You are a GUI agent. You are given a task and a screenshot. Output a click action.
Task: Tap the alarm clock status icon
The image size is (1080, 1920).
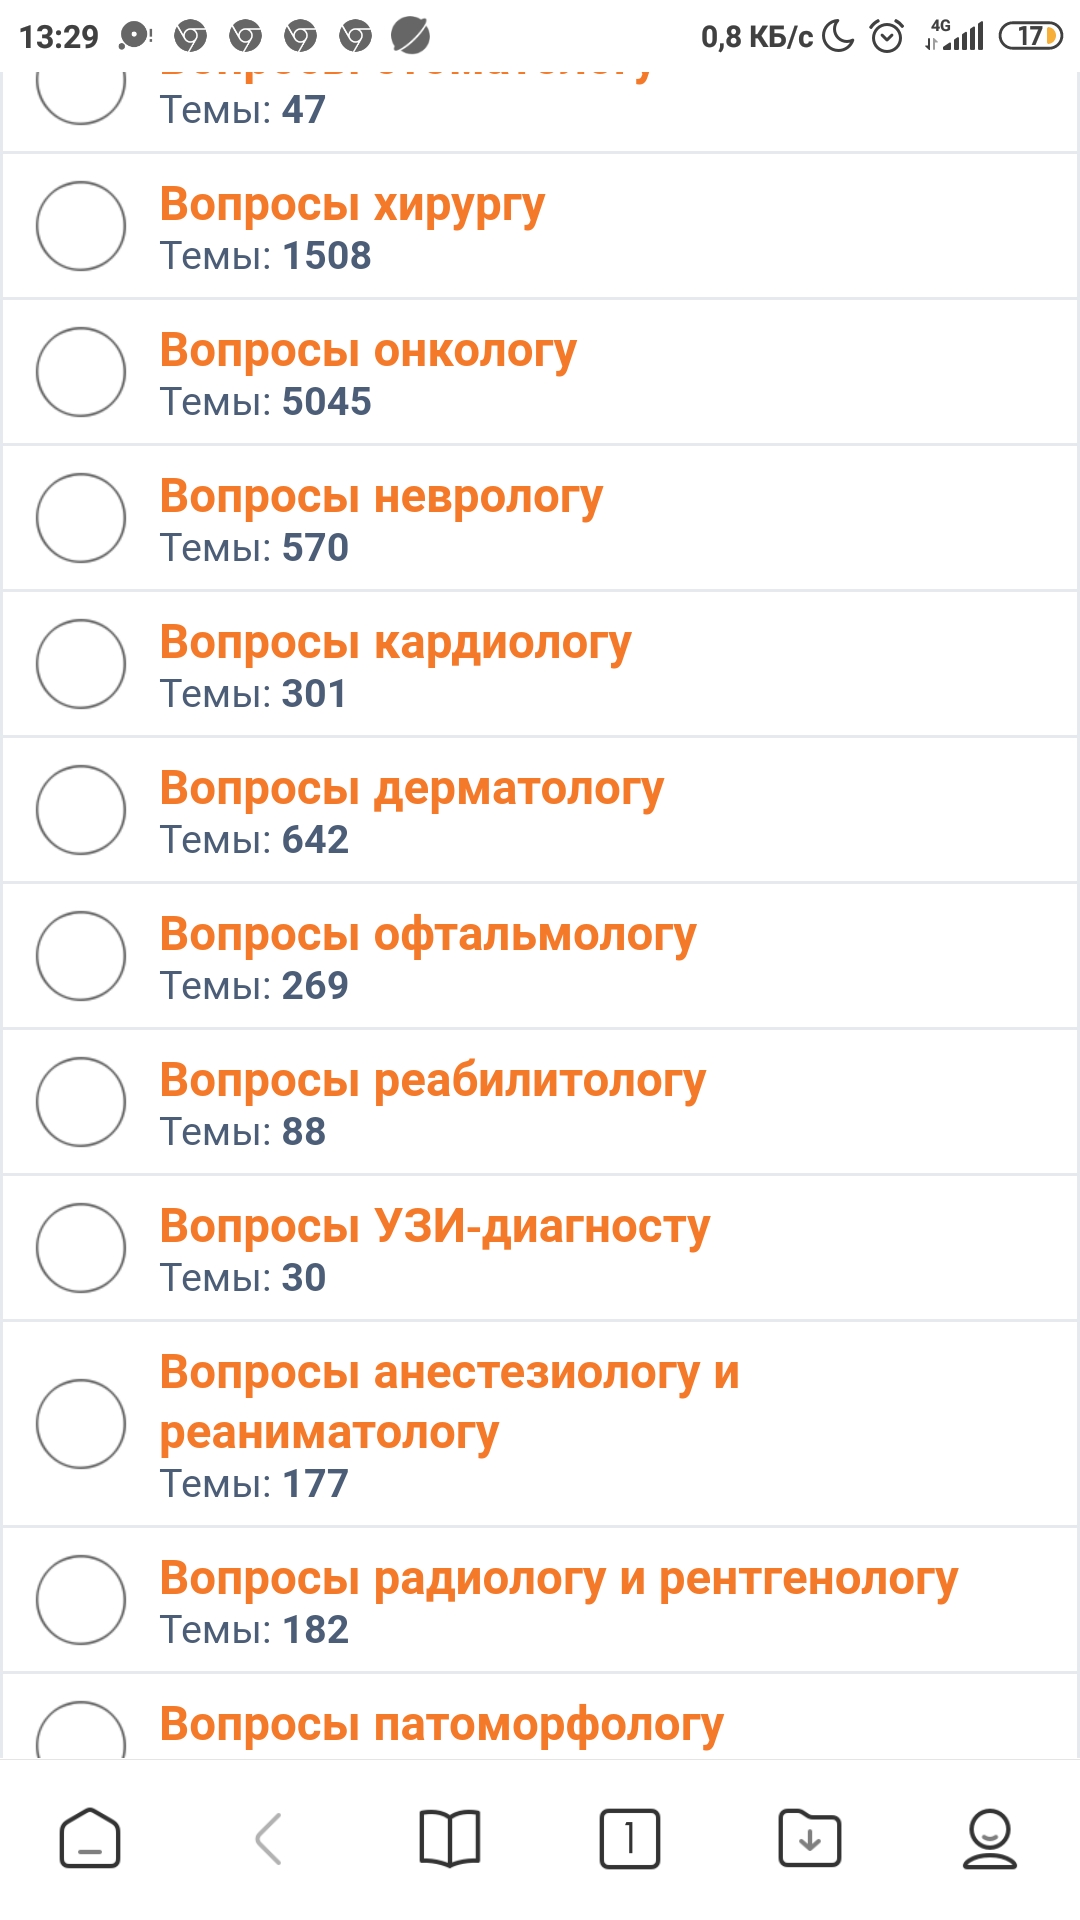click(887, 37)
